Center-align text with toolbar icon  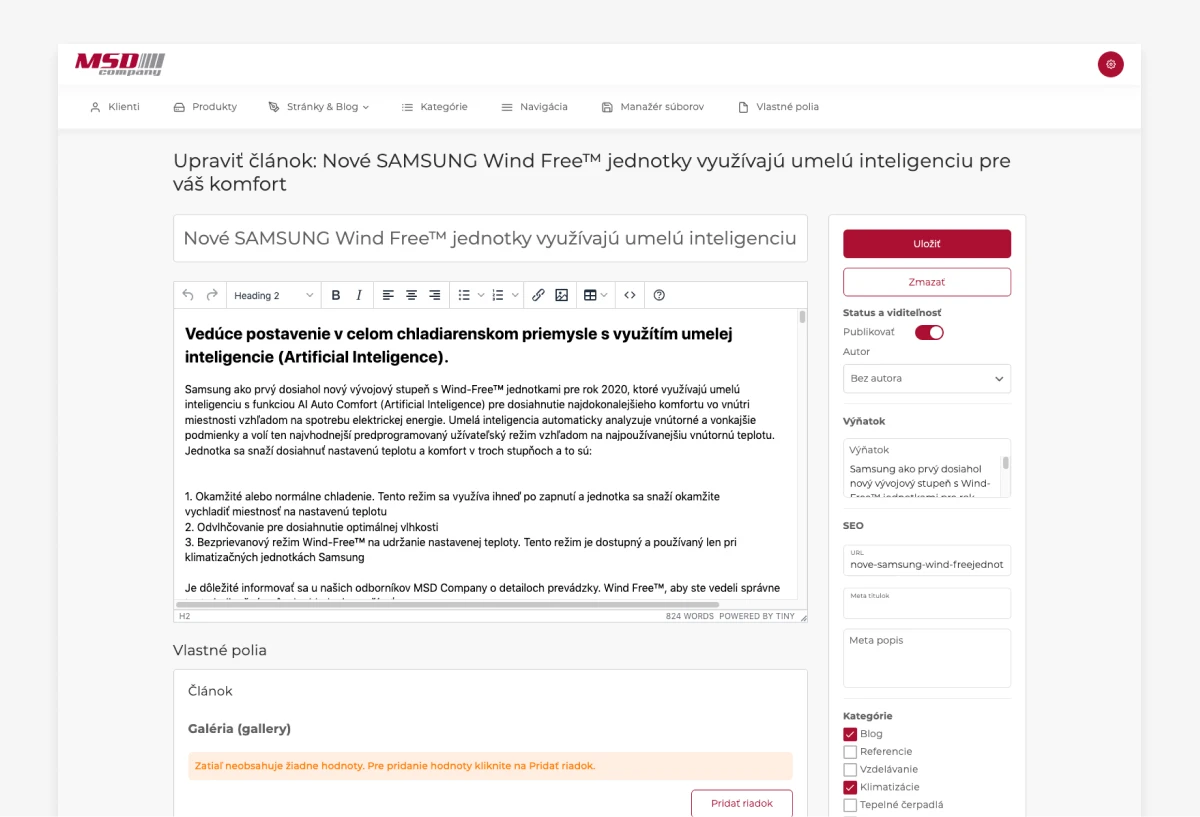point(411,295)
